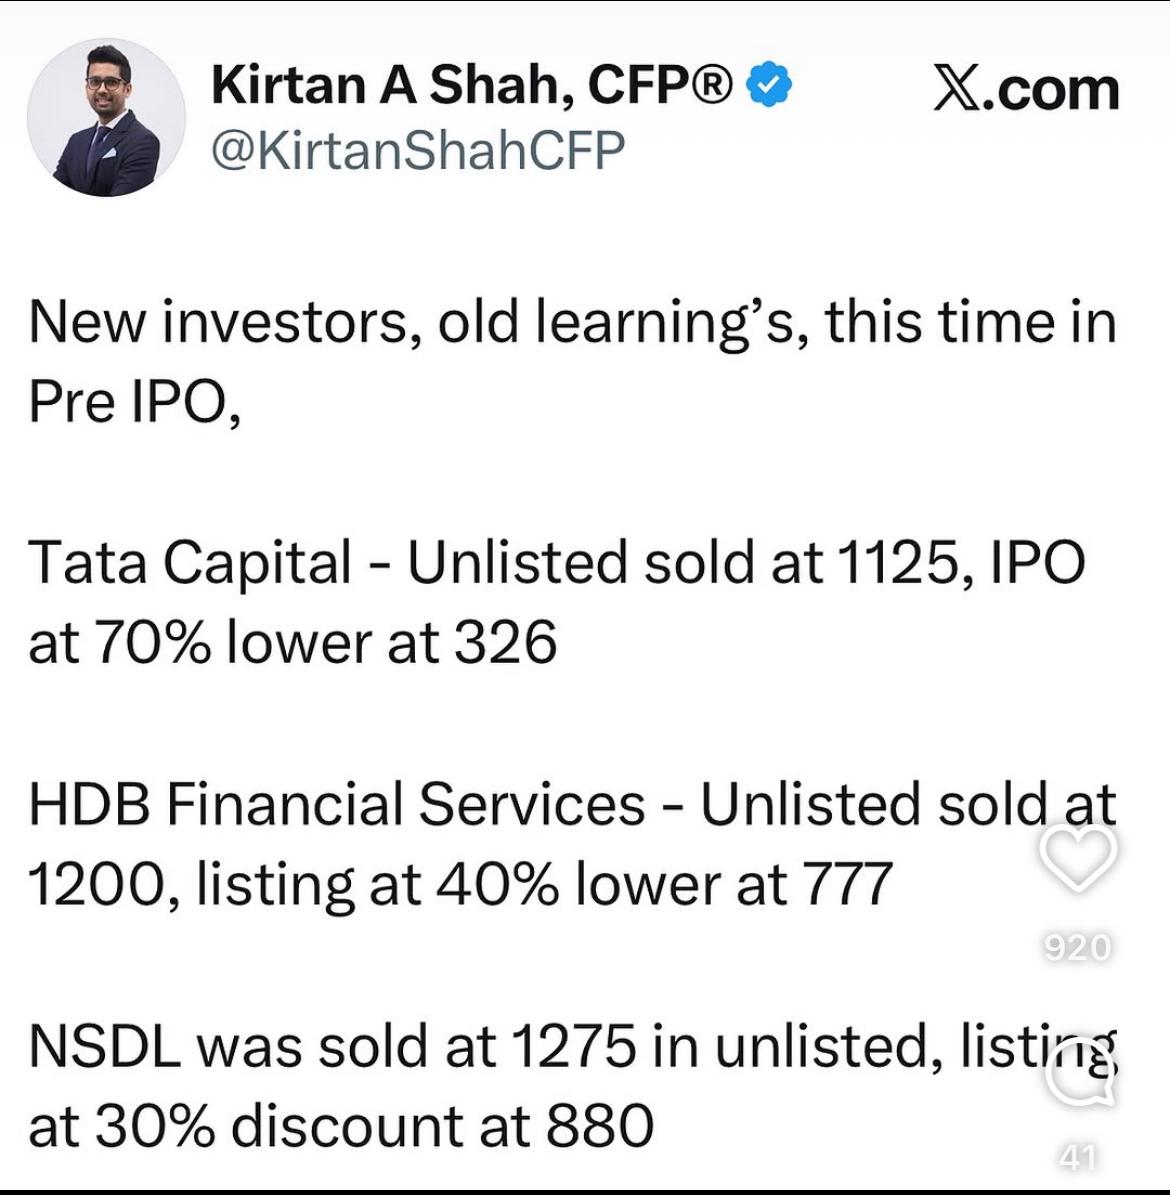The image size is (1170, 1195).
Task: Click the "NSDL" word
Action: [105, 1046]
